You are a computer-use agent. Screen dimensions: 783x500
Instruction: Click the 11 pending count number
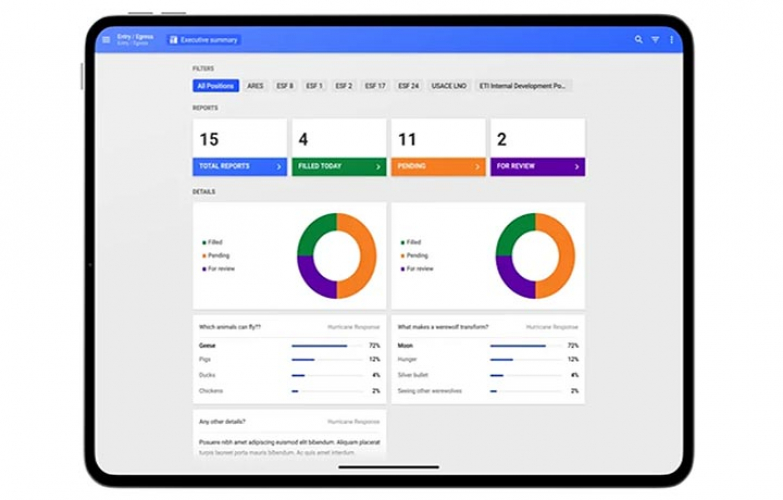click(x=407, y=139)
